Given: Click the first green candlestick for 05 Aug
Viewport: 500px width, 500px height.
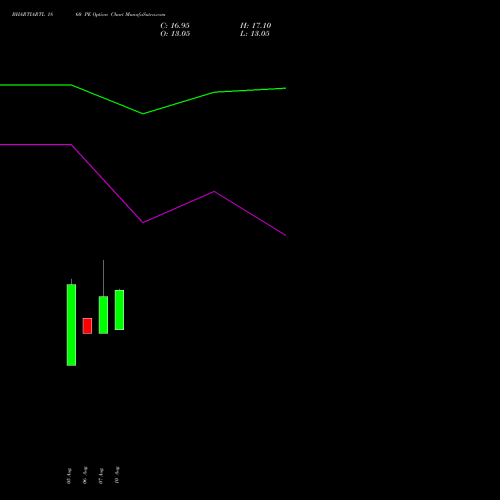Looking at the screenshot, I should pyautogui.click(x=71, y=325).
